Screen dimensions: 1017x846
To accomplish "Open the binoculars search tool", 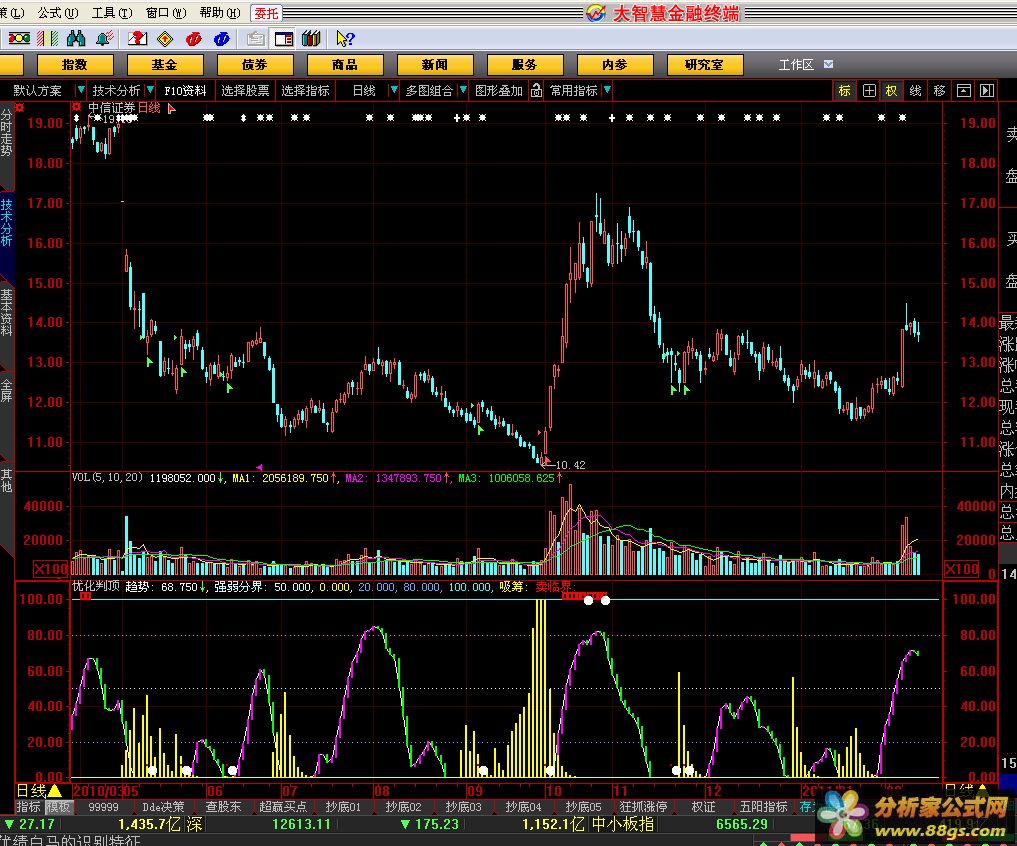I will point(76,39).
